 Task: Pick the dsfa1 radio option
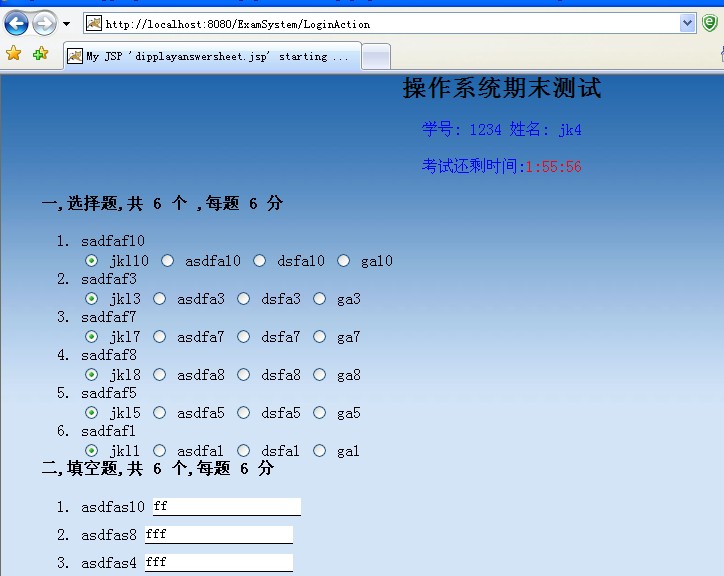pos(243,450)
